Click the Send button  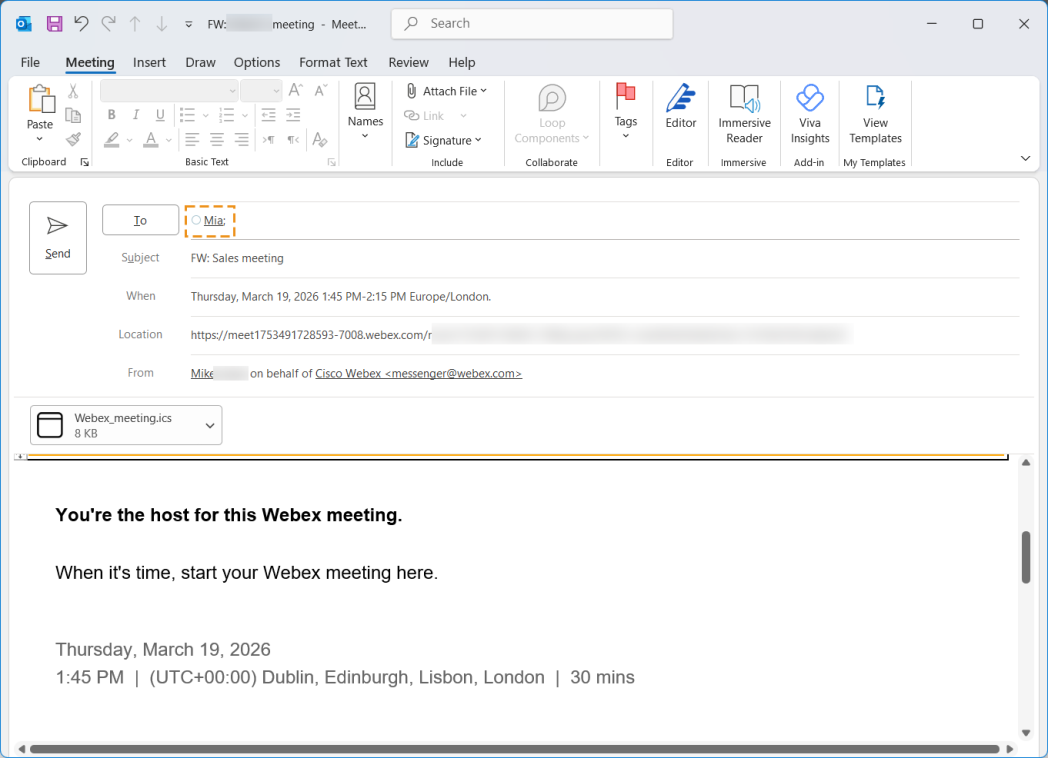58,238
